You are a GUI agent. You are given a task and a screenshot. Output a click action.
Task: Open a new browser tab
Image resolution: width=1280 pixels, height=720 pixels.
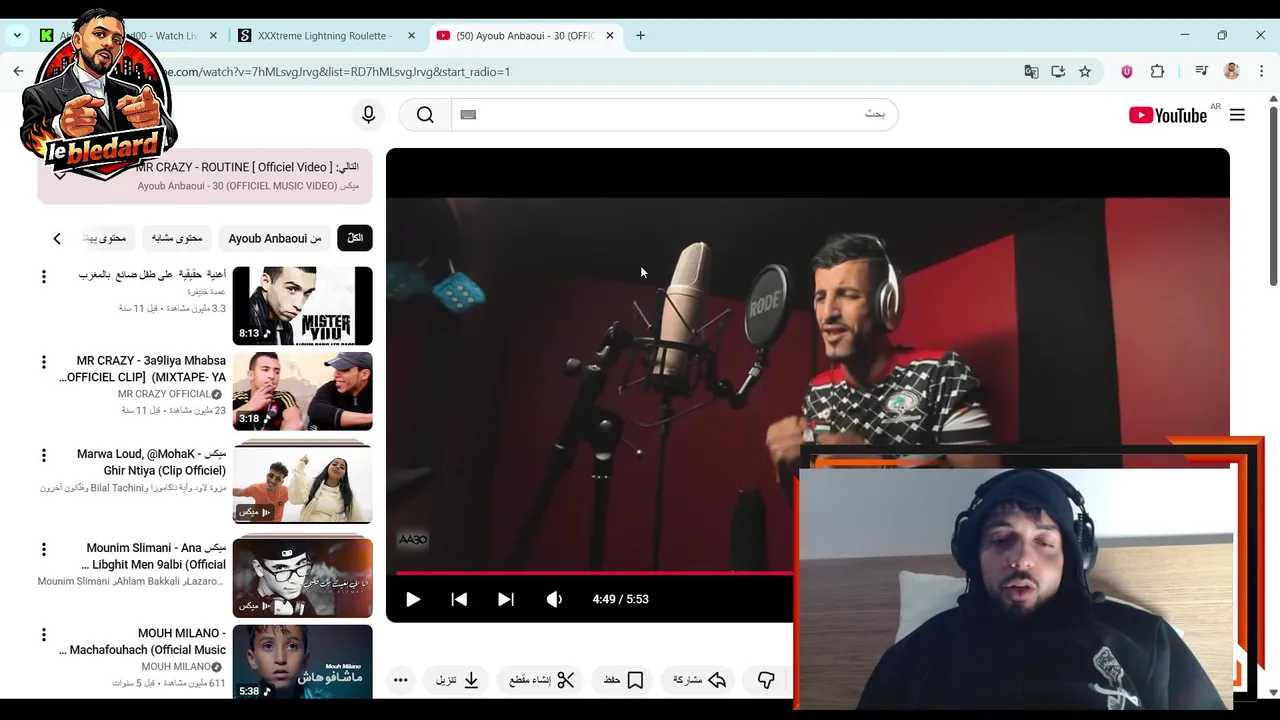(640, 36)
